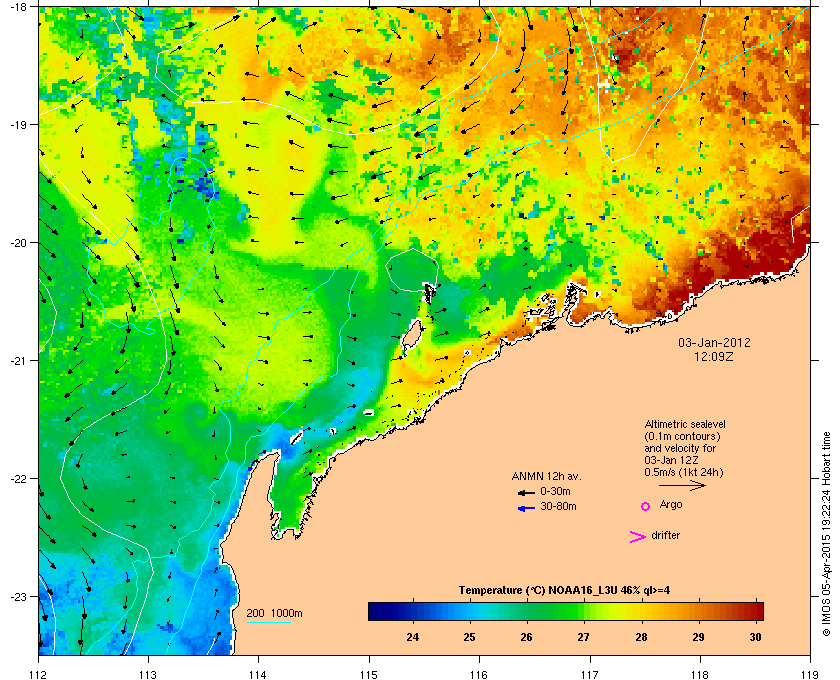840x680 pixels.
Task: Click the colorbar label 28
Action: coord(641,637)
